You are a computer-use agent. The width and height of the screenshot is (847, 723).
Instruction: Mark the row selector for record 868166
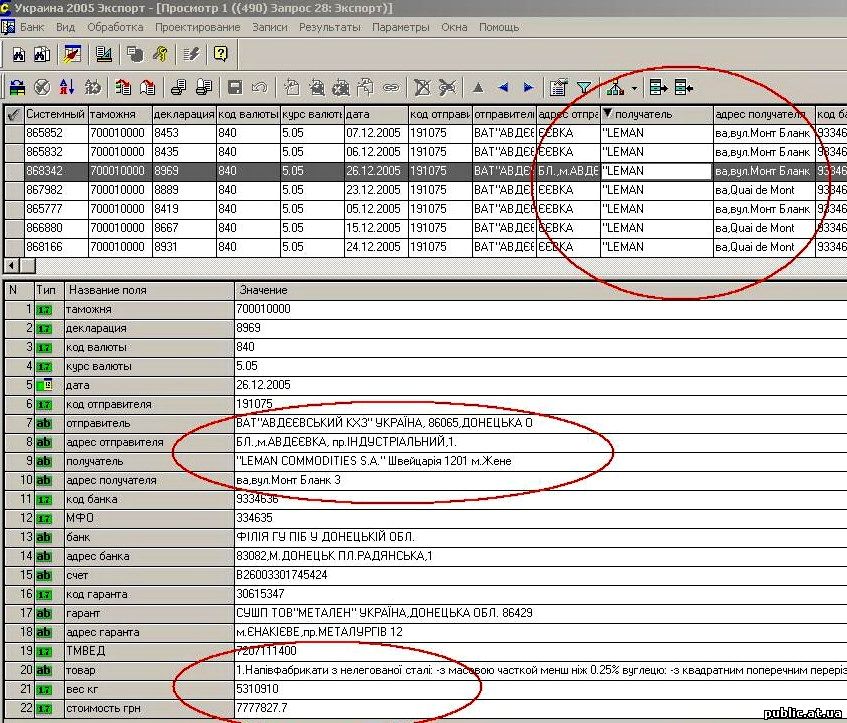click(x=14, y=247)
